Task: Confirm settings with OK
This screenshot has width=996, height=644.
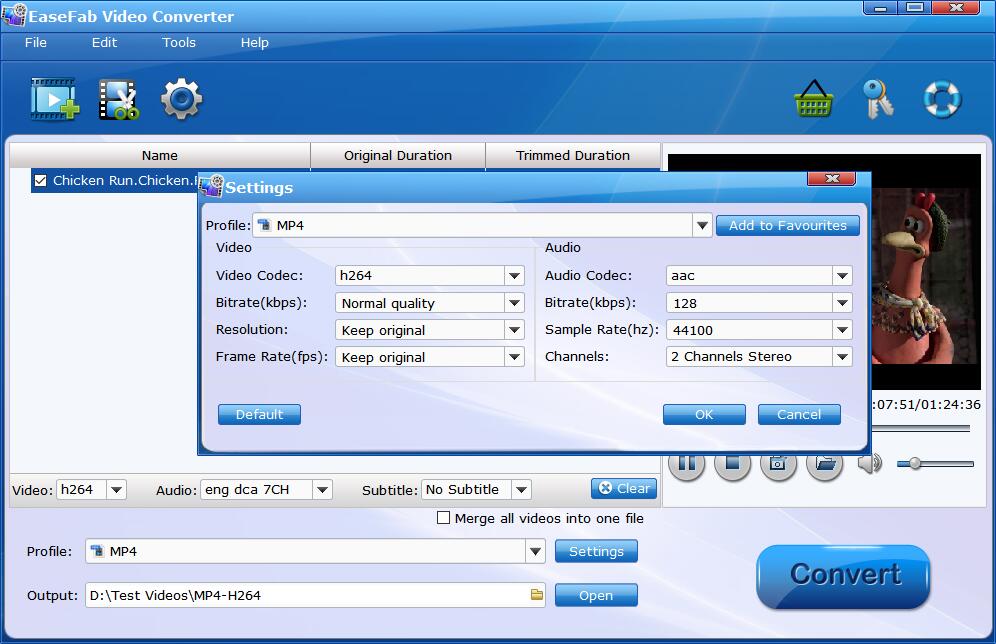Action: (x=704, y=415)
